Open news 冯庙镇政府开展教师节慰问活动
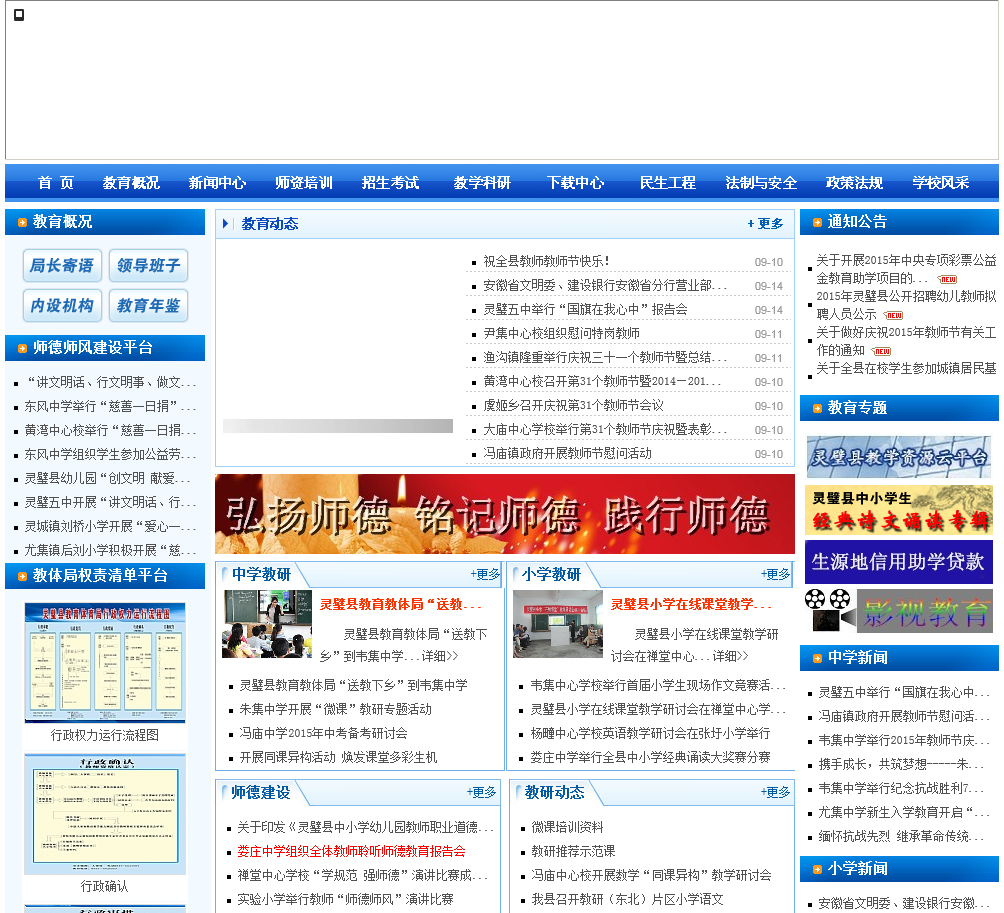 (x=567, y=453)
